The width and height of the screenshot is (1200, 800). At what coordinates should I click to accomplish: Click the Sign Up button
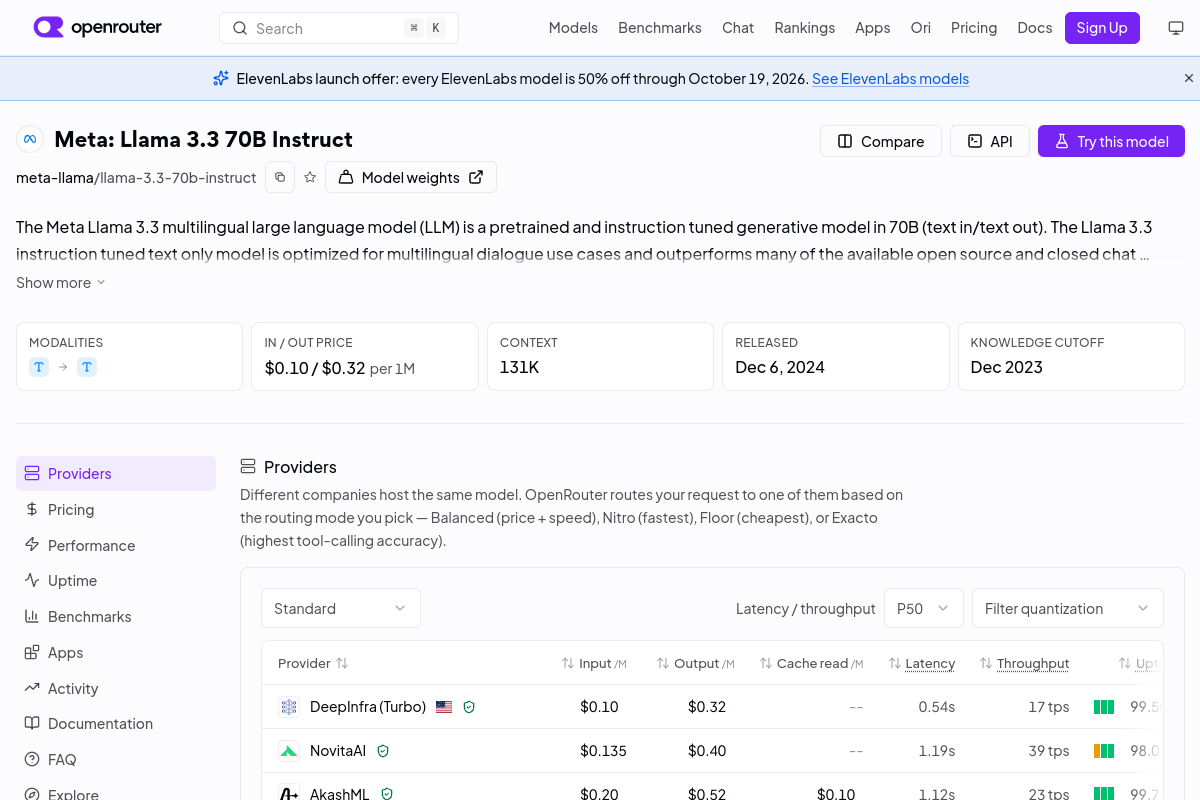pos(1102,28)
